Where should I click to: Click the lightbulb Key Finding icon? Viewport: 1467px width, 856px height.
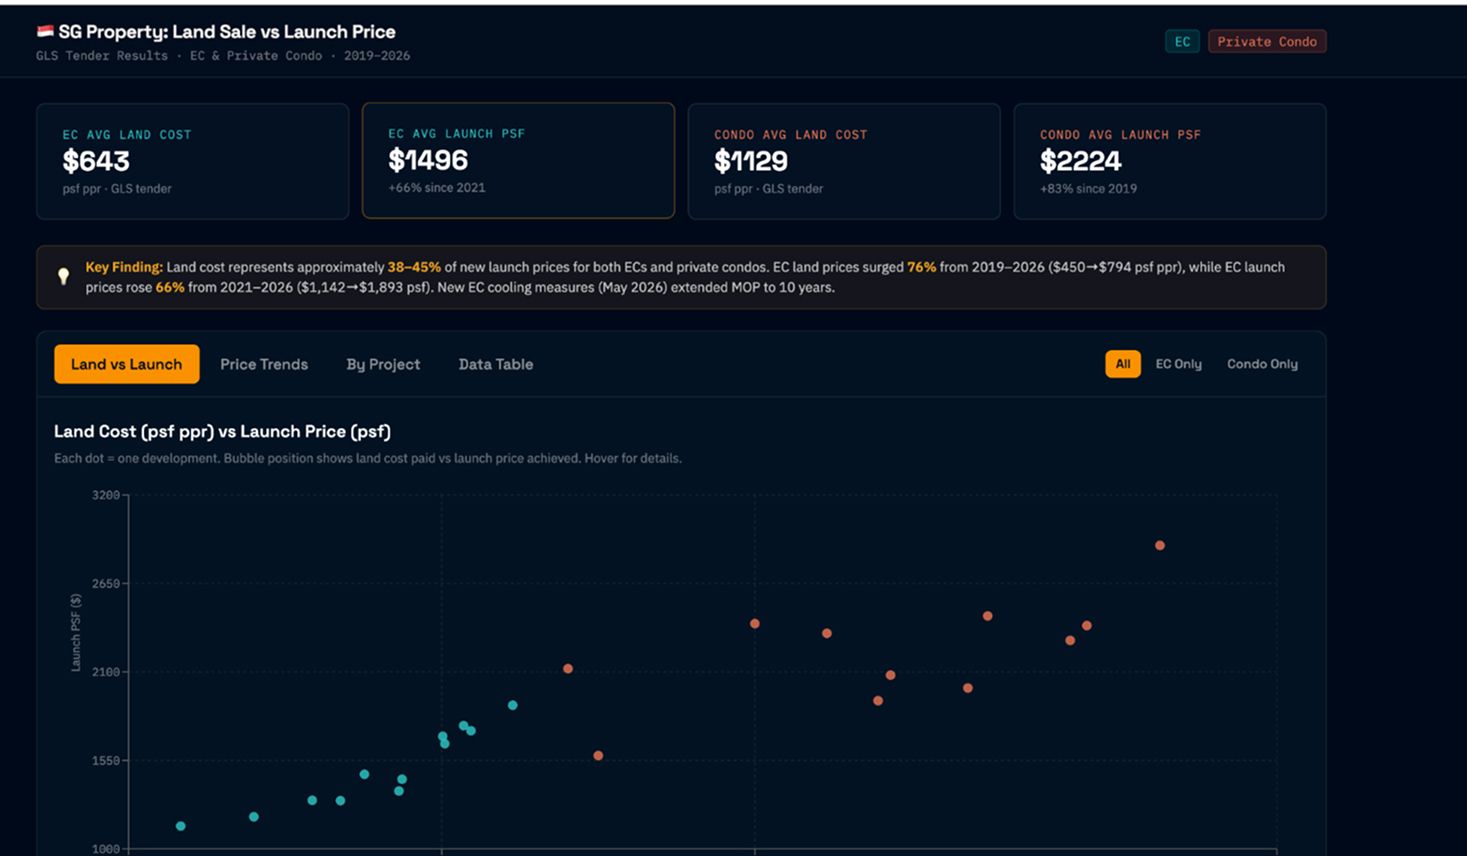[x=63, y=277]
